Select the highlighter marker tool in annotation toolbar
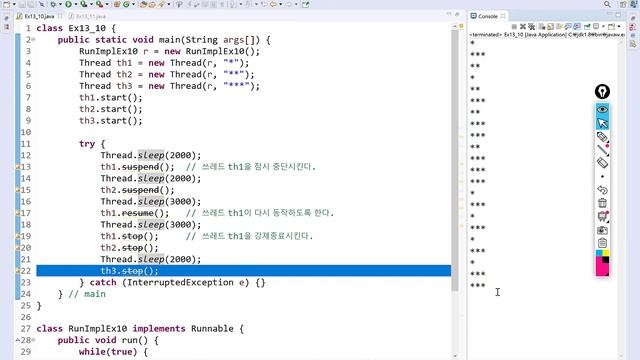The height and width of the screenshot is (360, 640). (x=602, y=137)
